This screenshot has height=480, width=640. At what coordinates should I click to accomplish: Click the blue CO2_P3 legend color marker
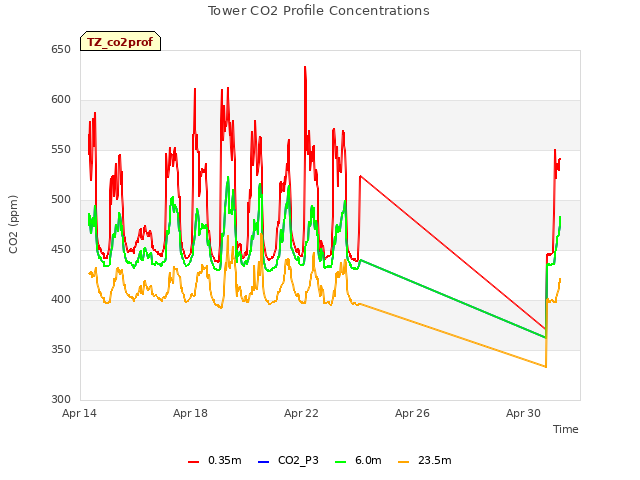click(264, 462)
